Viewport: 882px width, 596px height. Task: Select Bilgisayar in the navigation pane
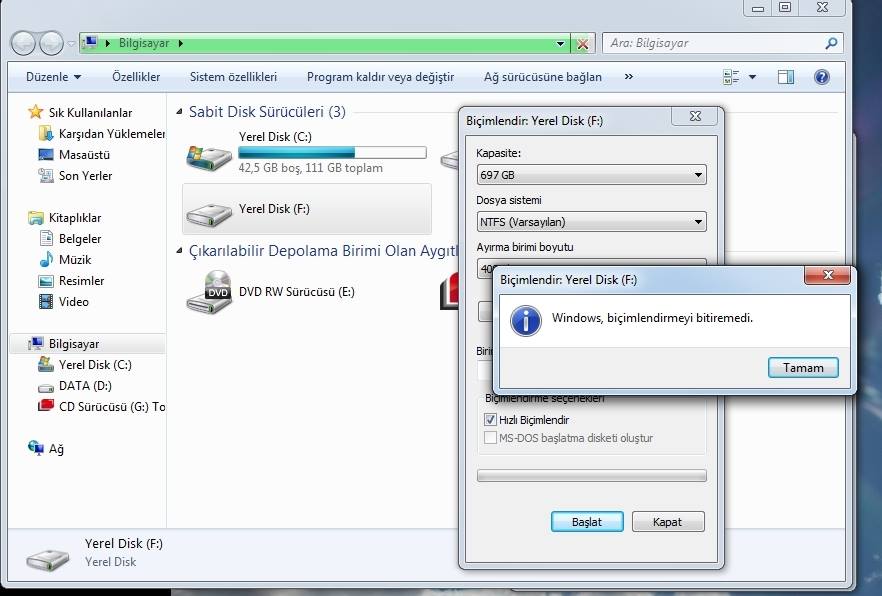(x=74, y=344)
